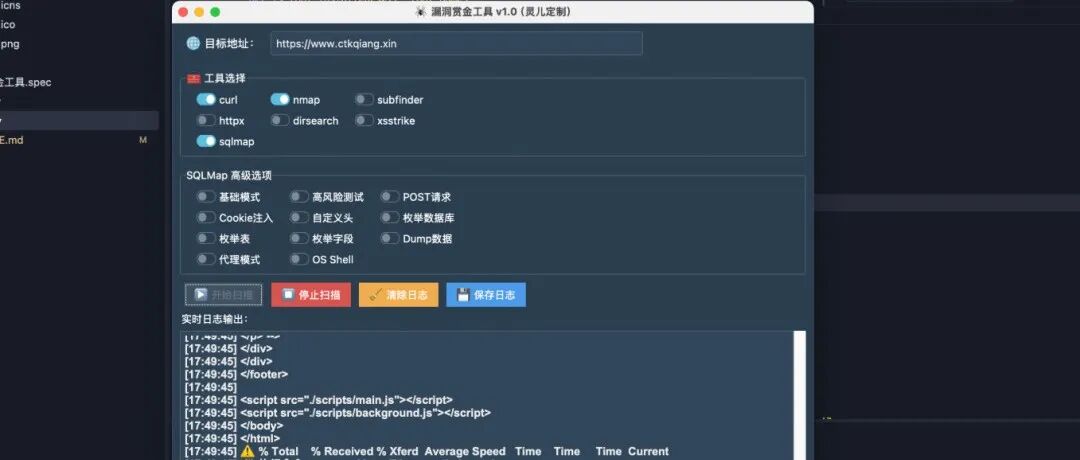The width and height of the screenshot is (1080, 460).
Task: Turn on the POST请求 switch
Action: (390, 197)
